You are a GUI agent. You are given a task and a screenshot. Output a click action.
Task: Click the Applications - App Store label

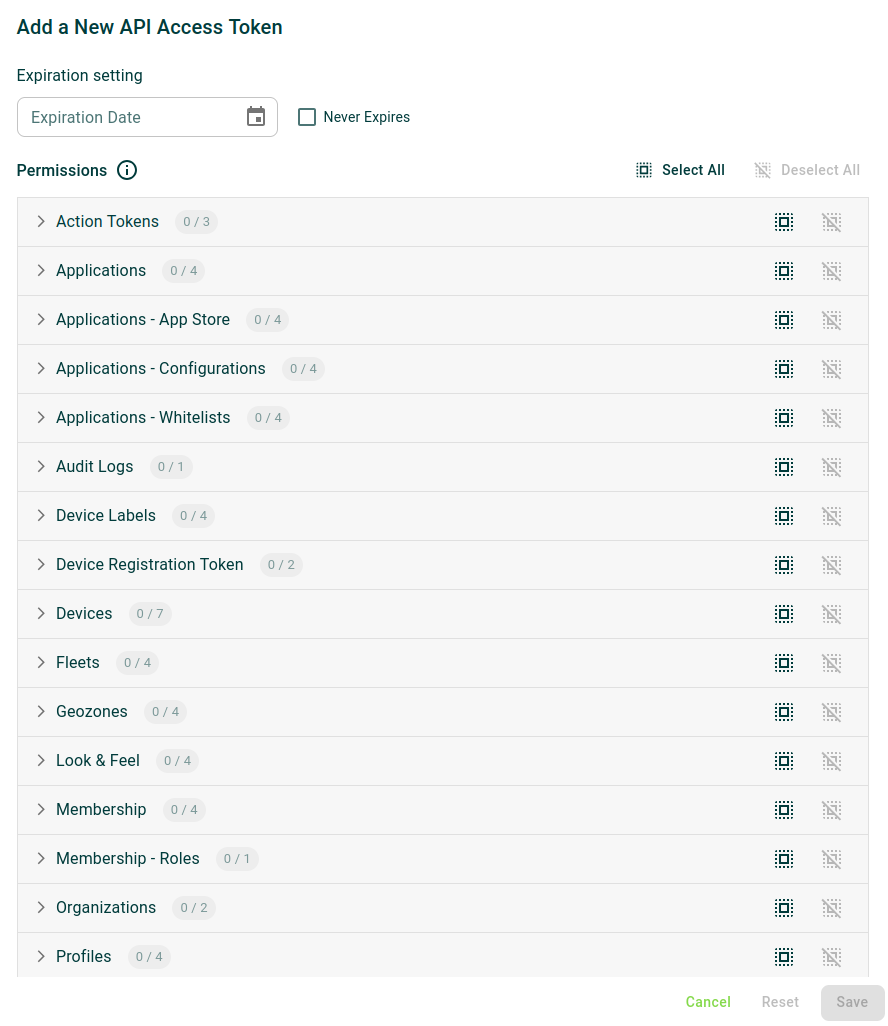coord(143,319)
